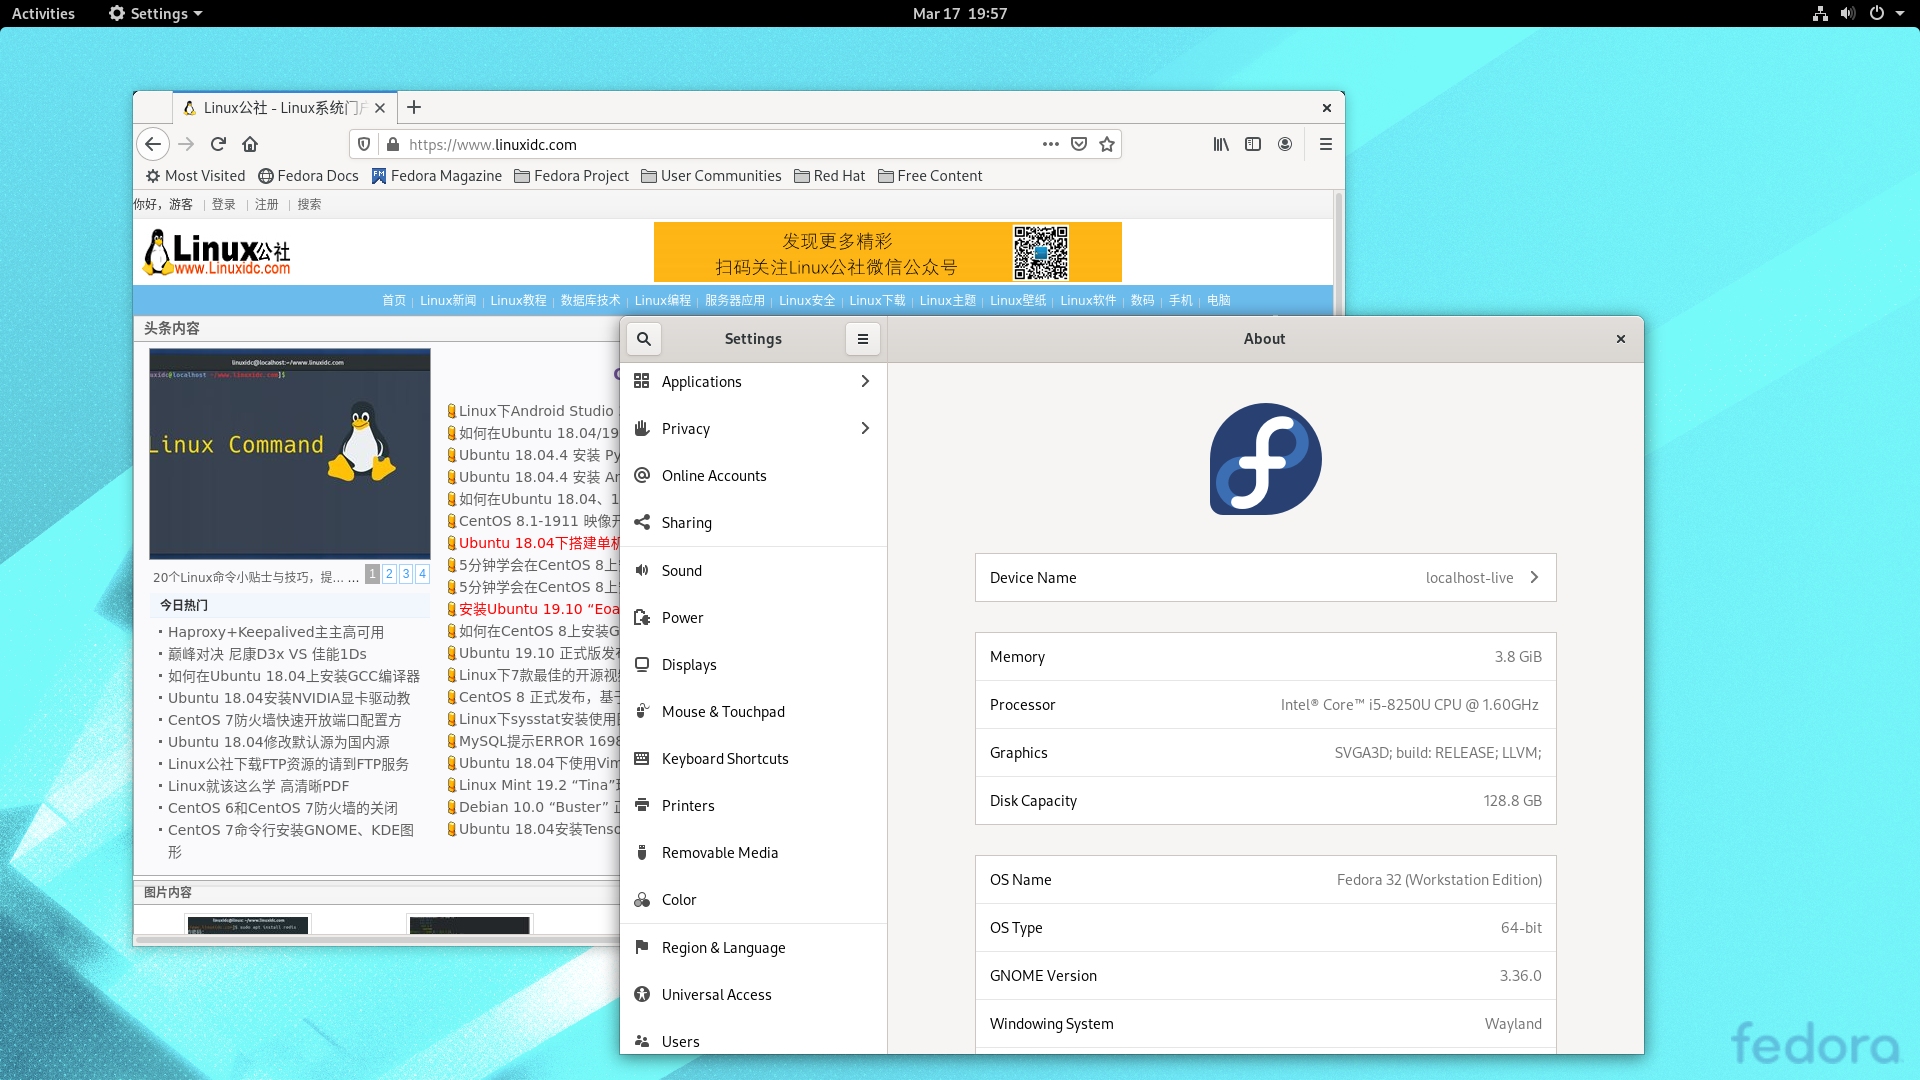Open the Fedora Magazine bookmark
1920x1080 pixels.
click(437, 175)
